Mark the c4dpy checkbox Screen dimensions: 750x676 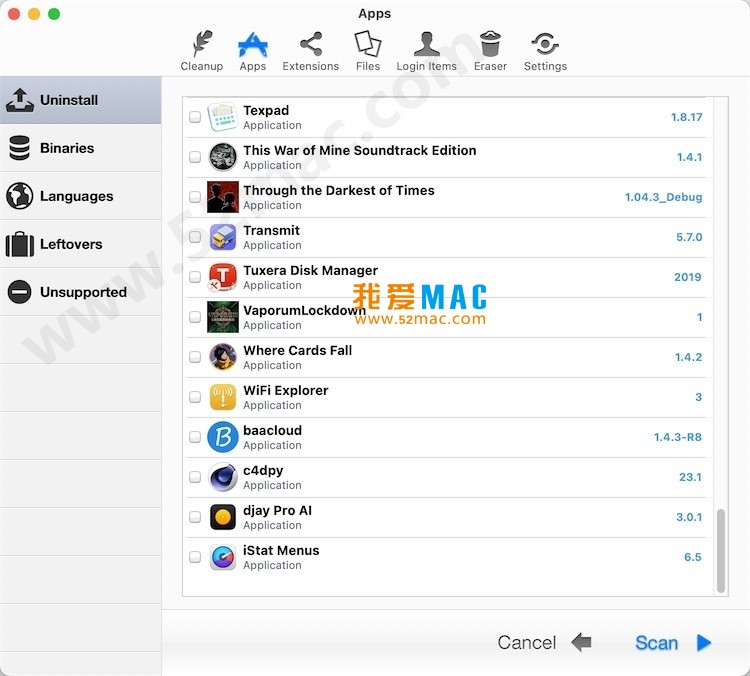[x=195, y=477]
